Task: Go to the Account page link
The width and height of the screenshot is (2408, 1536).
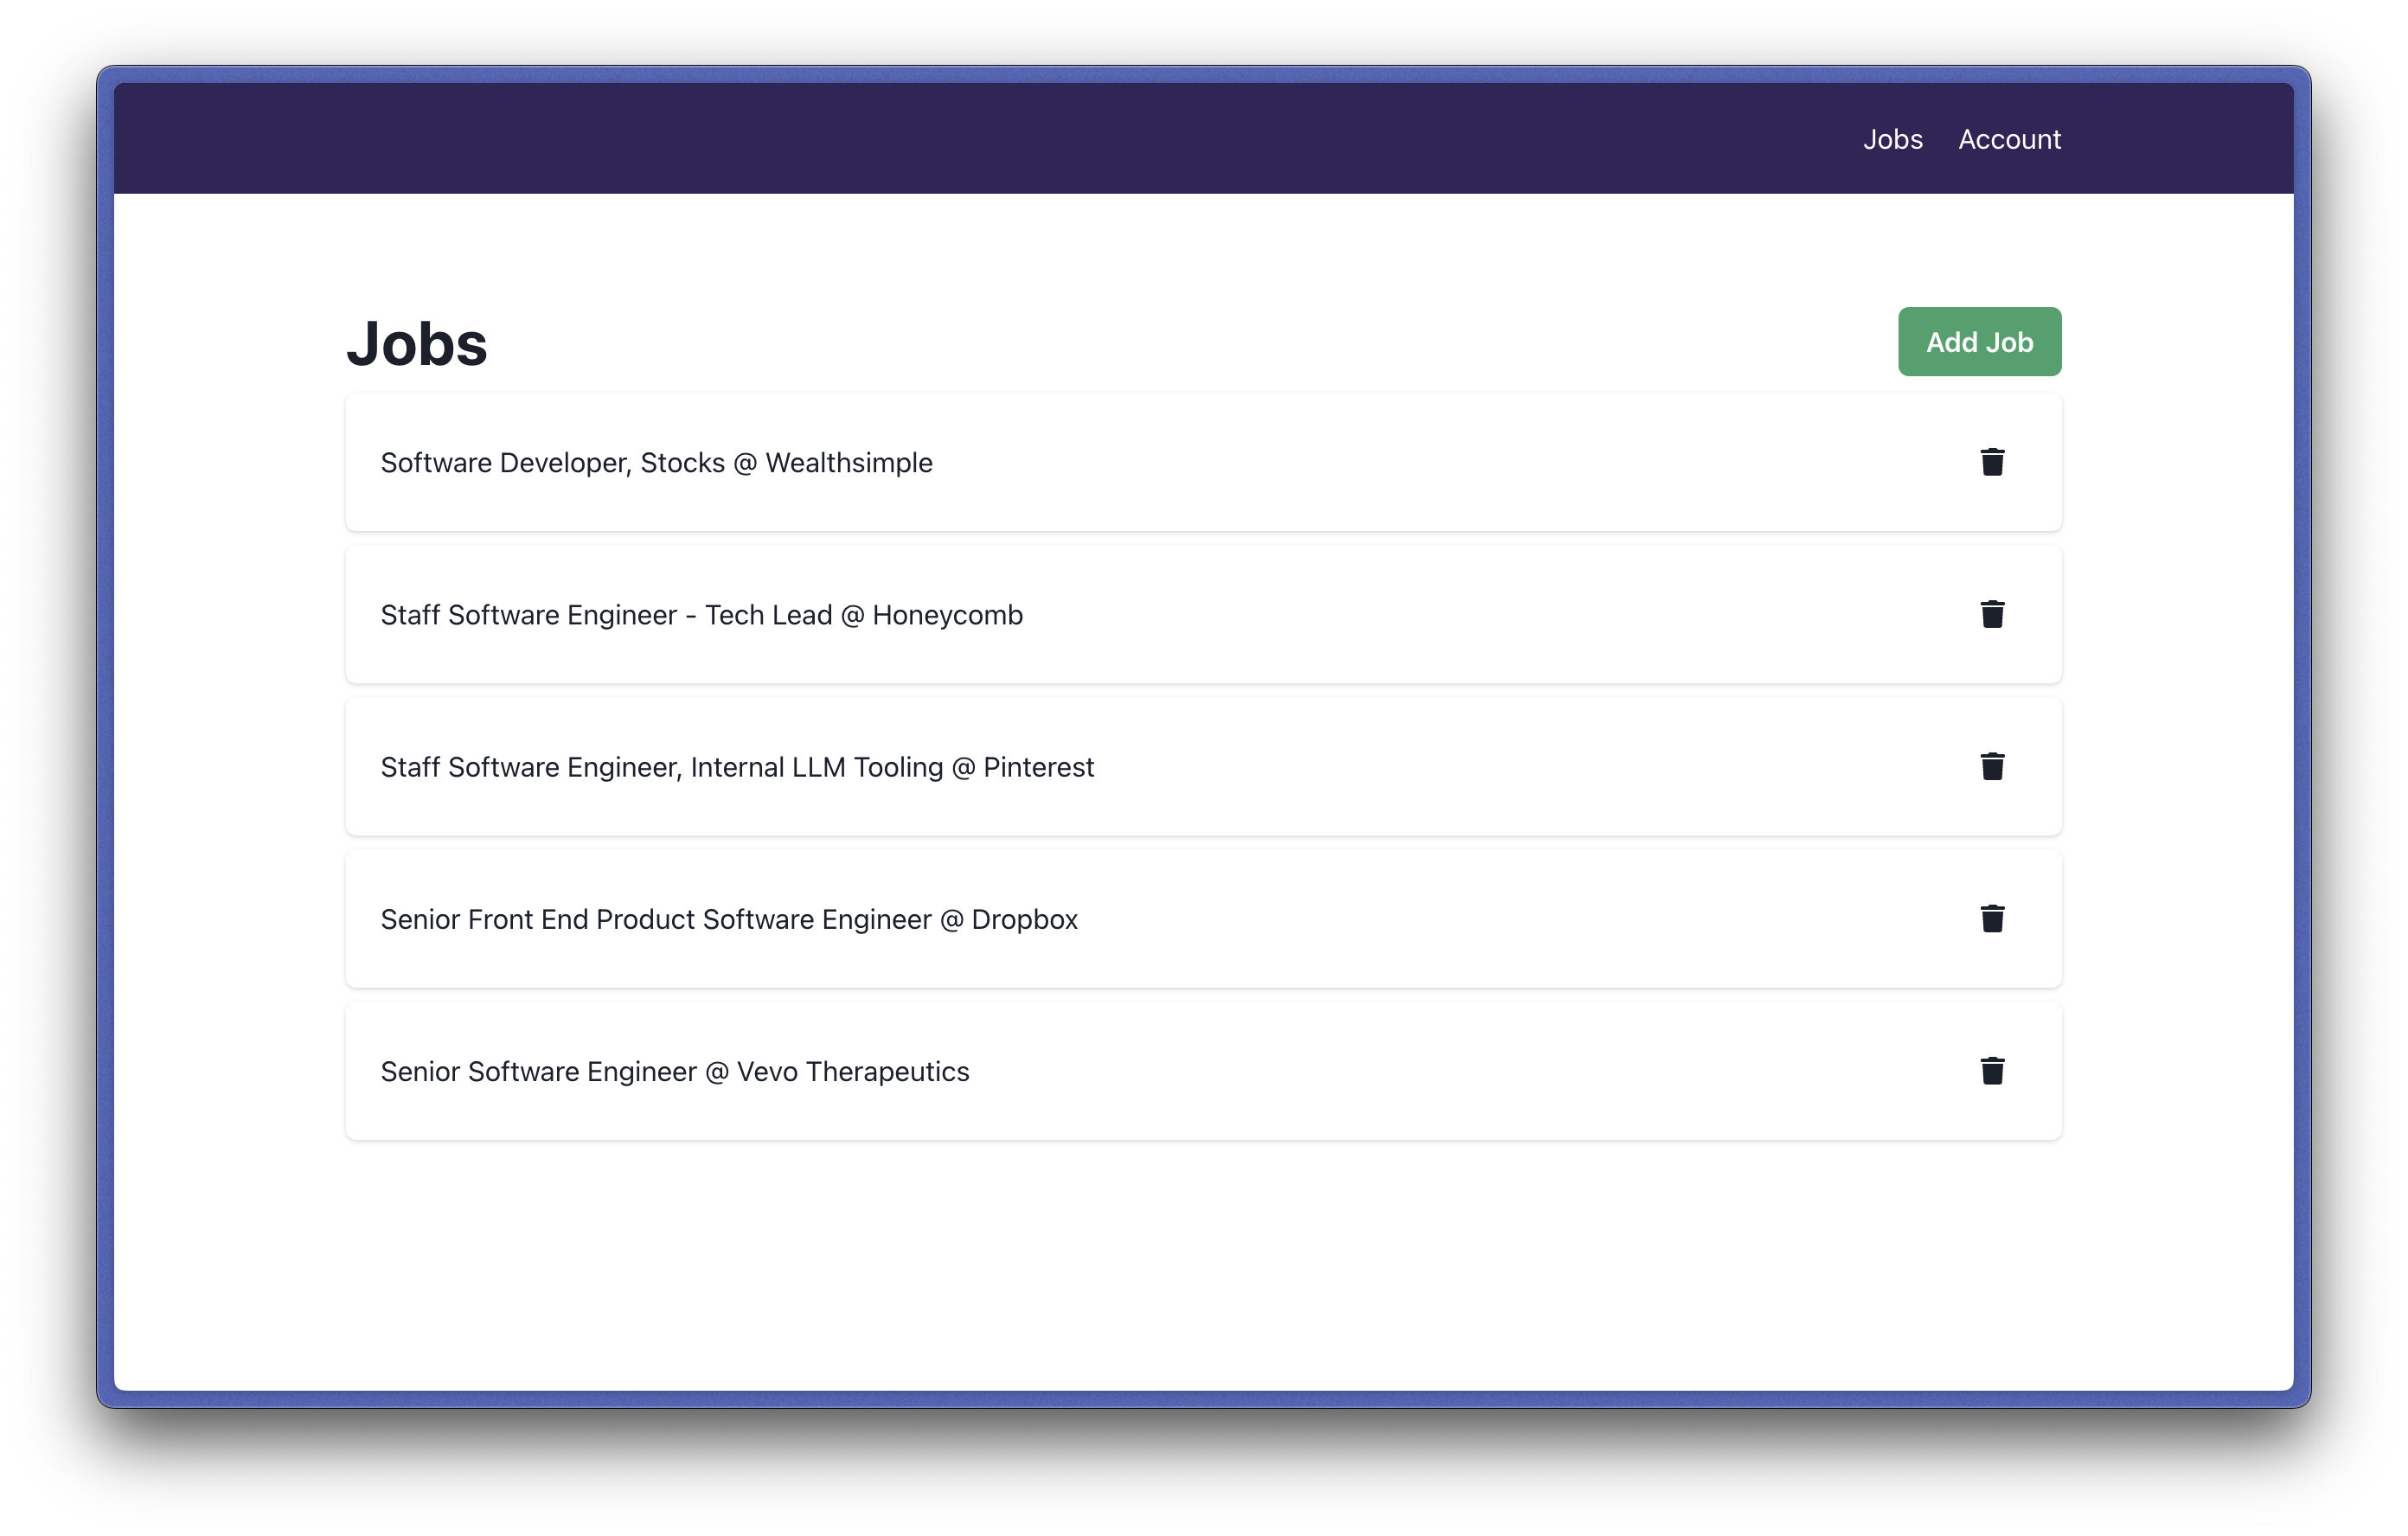Action: point(2009,139)
